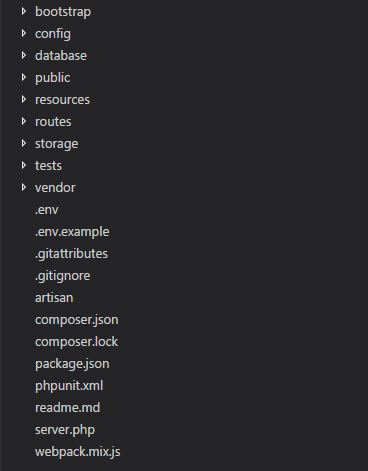Expand the storage folder arrow
The image size is (368, 471).
click(x=24, y=143)
